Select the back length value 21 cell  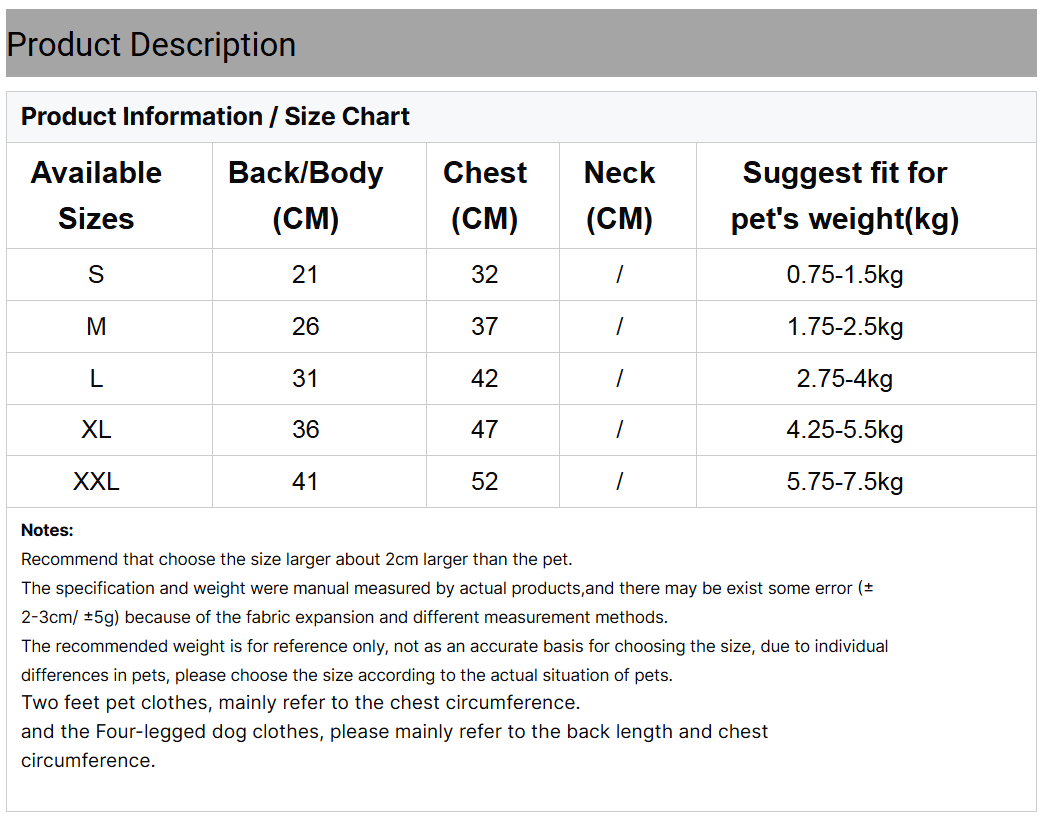305,275
